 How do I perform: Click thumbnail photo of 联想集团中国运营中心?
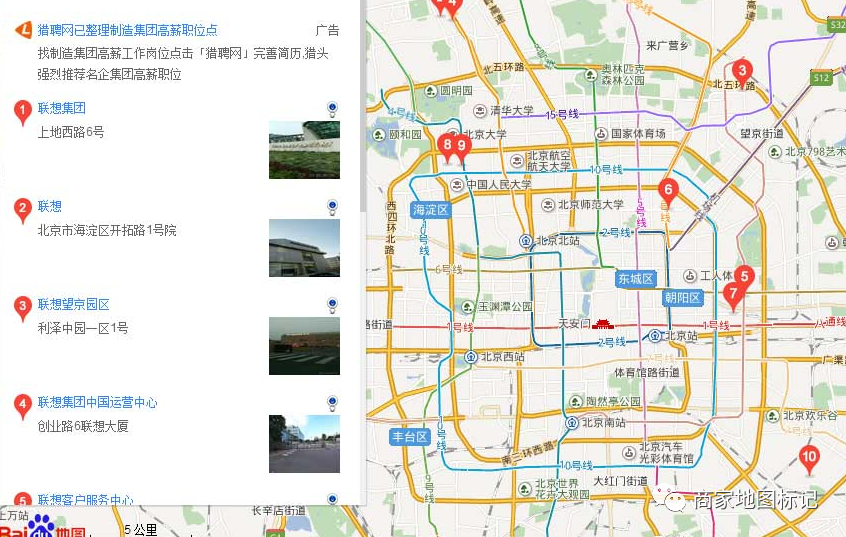tap(304, 444)
